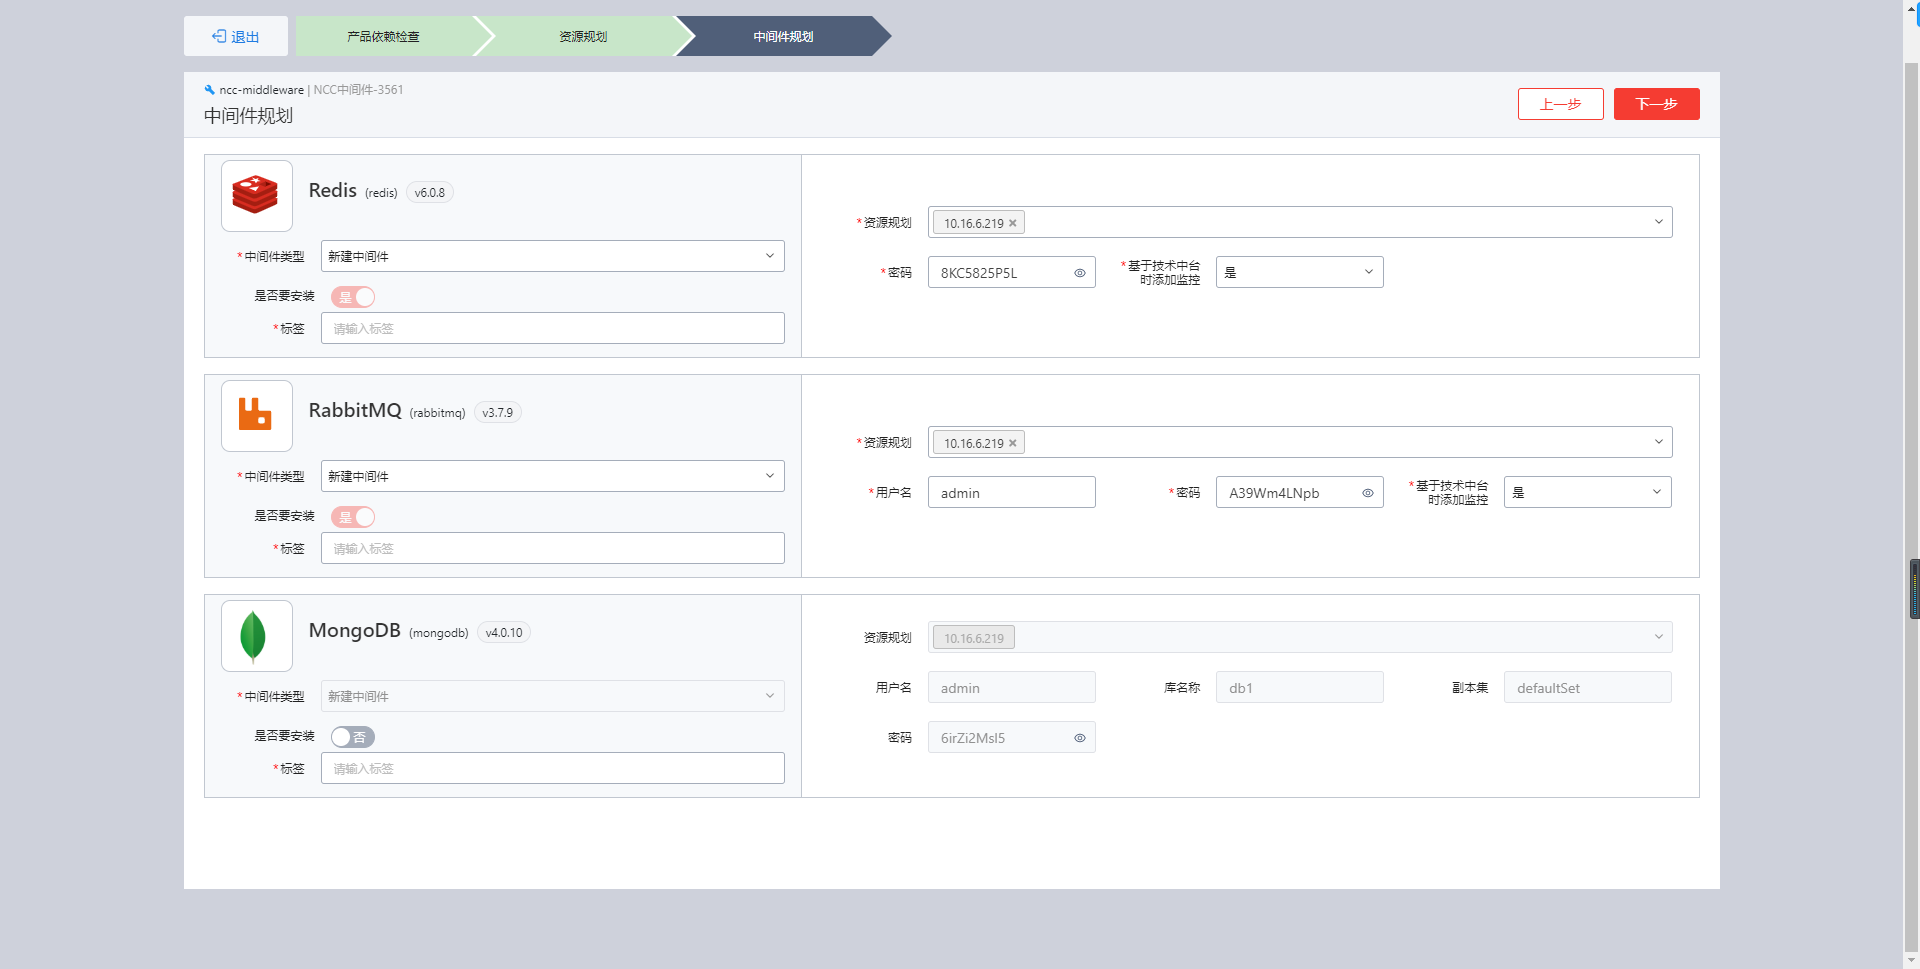Click MongoDB username field admin
The image size is (1920, 969).
coord(1011,687)
